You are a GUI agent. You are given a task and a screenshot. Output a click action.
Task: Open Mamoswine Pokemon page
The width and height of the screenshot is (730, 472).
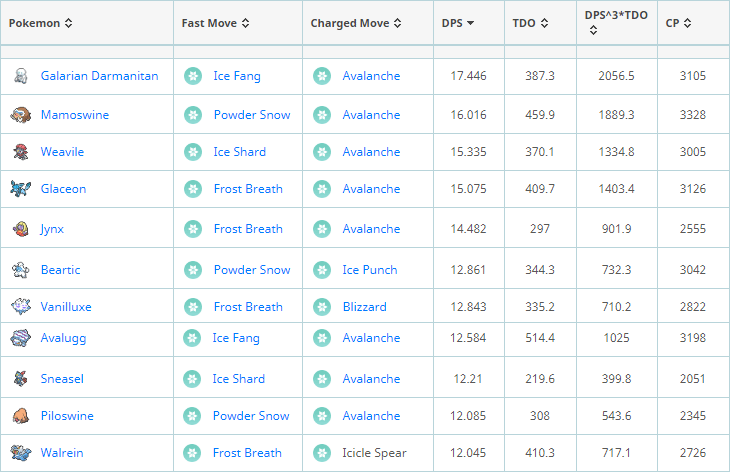pyautogui.click(x=74, y=115)
